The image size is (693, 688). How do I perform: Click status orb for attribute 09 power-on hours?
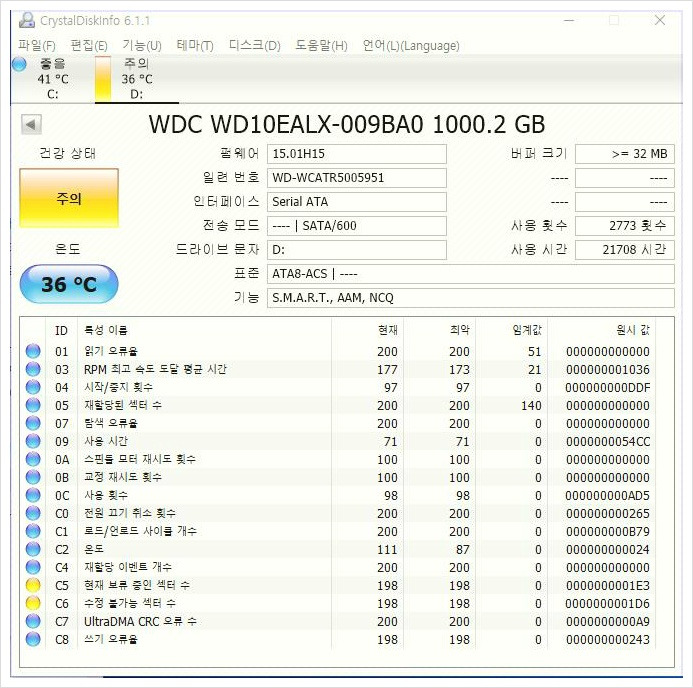click(x=33, y=441)
